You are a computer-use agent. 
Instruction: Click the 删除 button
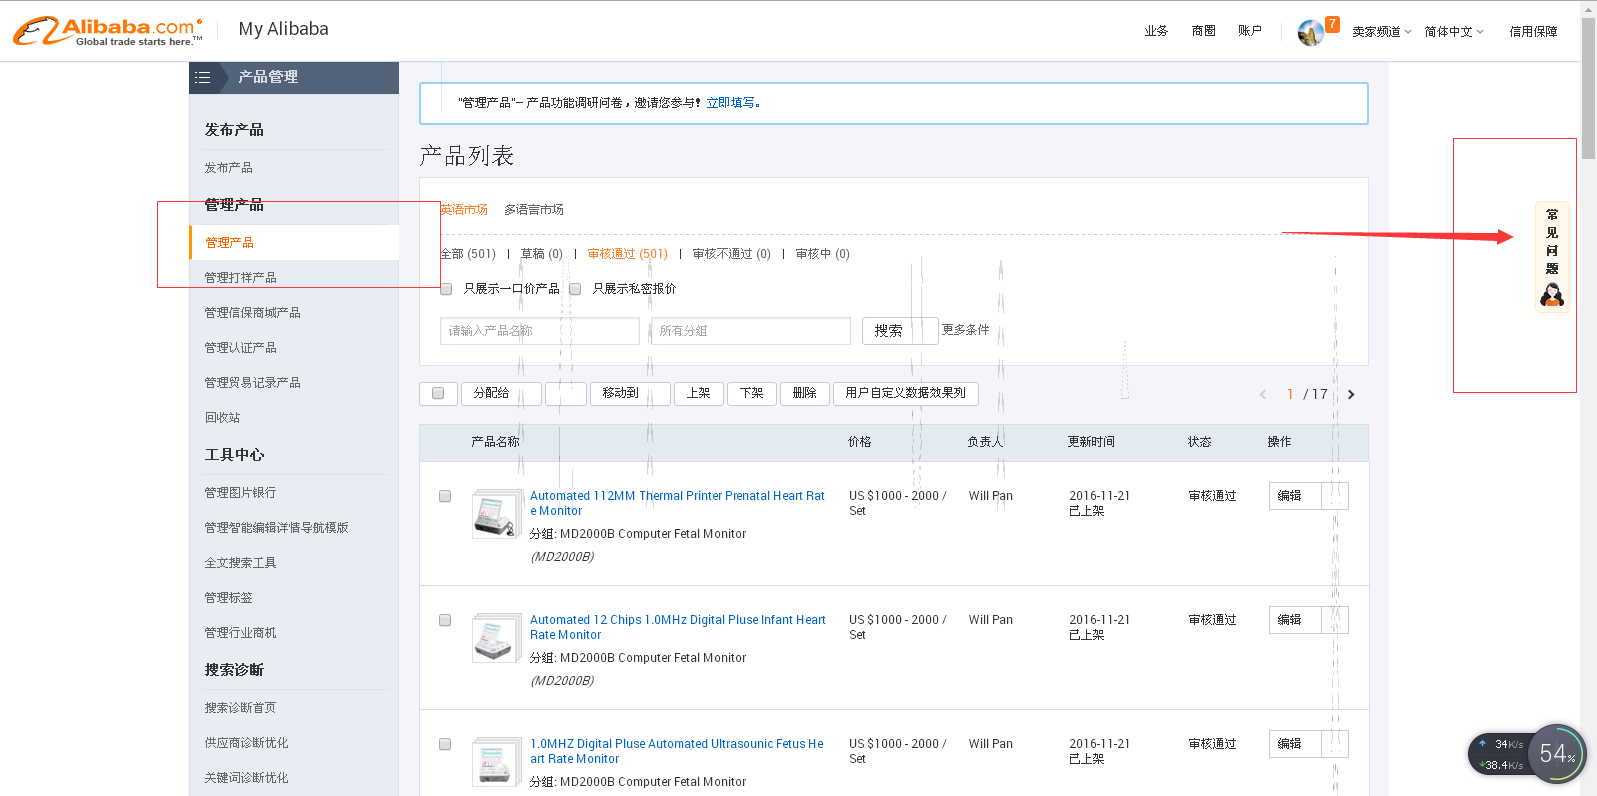(x=805, y=393)
